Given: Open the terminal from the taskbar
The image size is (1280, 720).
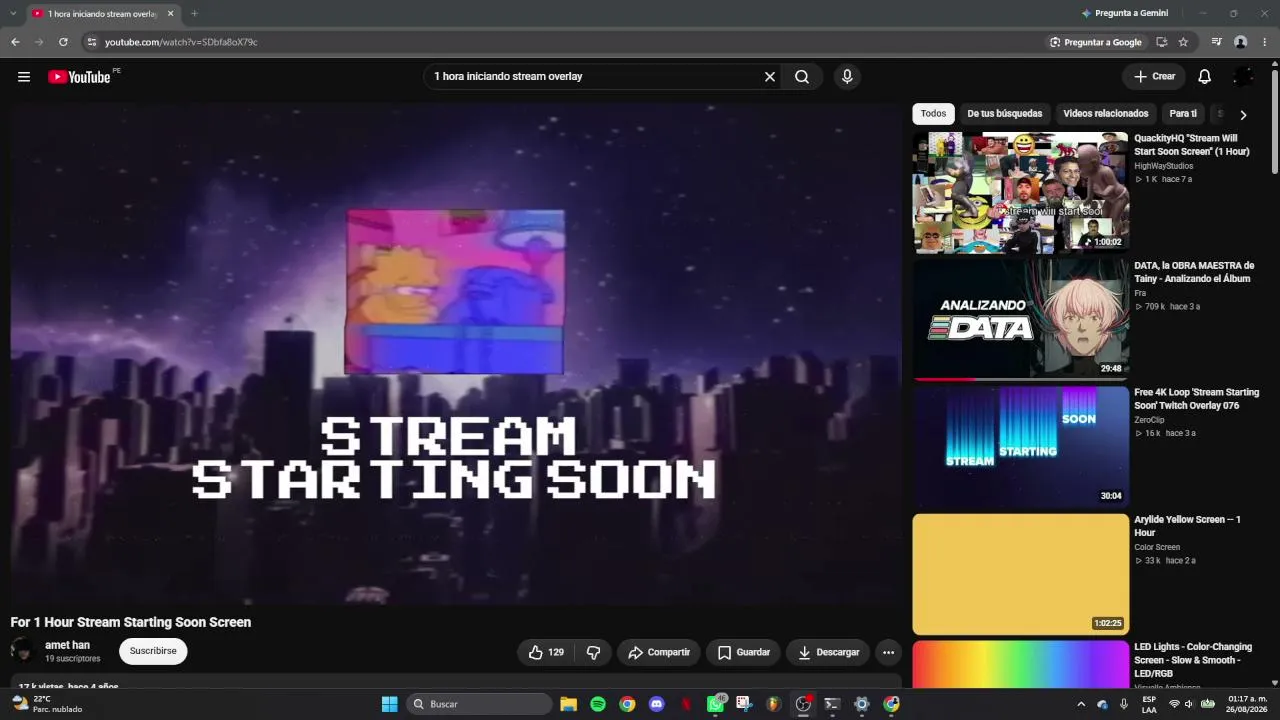Looking at the screenshot, I should [832, 704].
